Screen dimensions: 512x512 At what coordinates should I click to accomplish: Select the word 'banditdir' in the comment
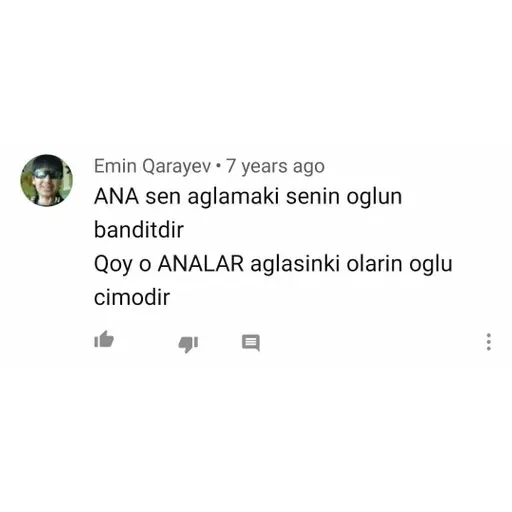point(139,230)
